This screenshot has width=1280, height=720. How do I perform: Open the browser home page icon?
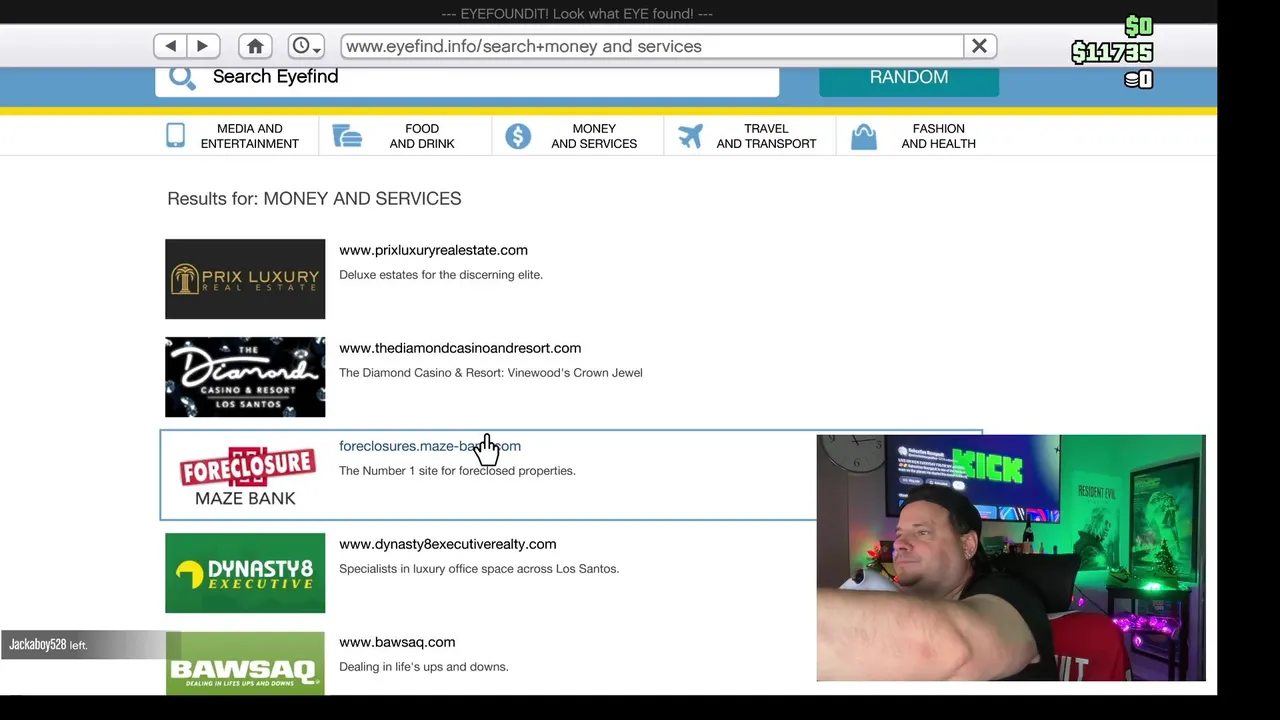pyautogui.click(x=255, y=46)
